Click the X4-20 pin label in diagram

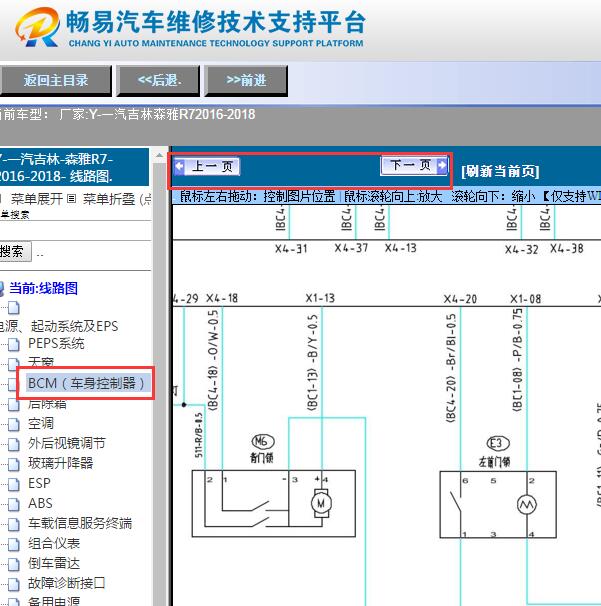click(460, 299)
